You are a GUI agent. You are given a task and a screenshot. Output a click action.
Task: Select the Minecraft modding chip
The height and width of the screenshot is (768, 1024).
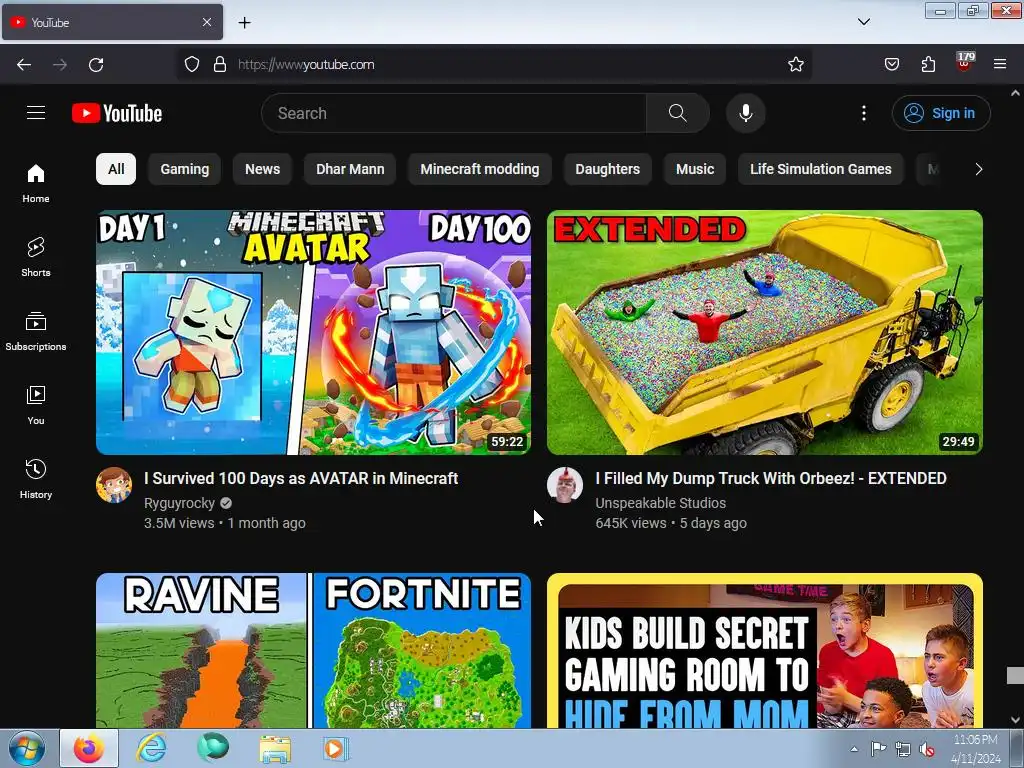point(479,169)
